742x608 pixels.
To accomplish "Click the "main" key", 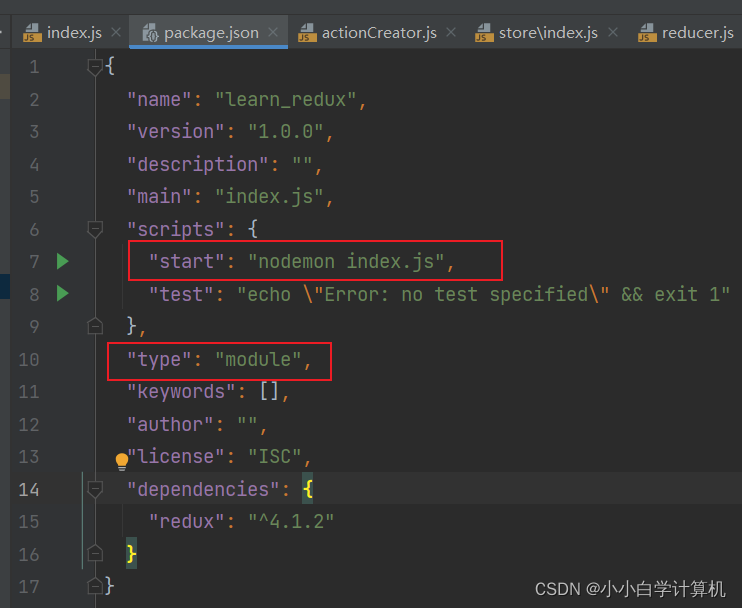I will point(159,196).
